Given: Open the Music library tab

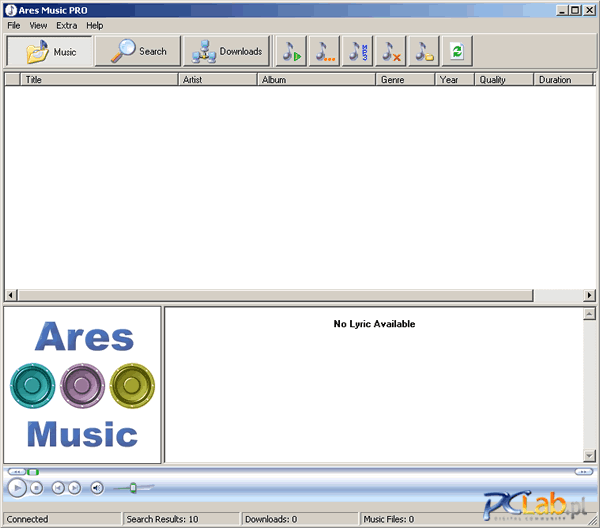Looking at the screenshot, I should point(50,51).
